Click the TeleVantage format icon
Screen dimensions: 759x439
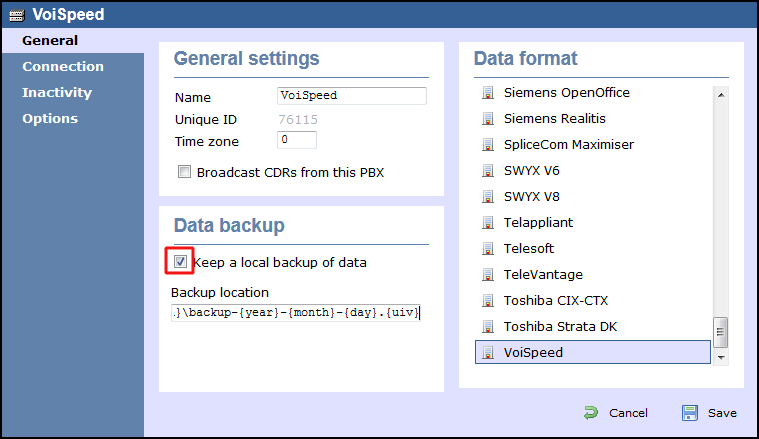[488, 274]
